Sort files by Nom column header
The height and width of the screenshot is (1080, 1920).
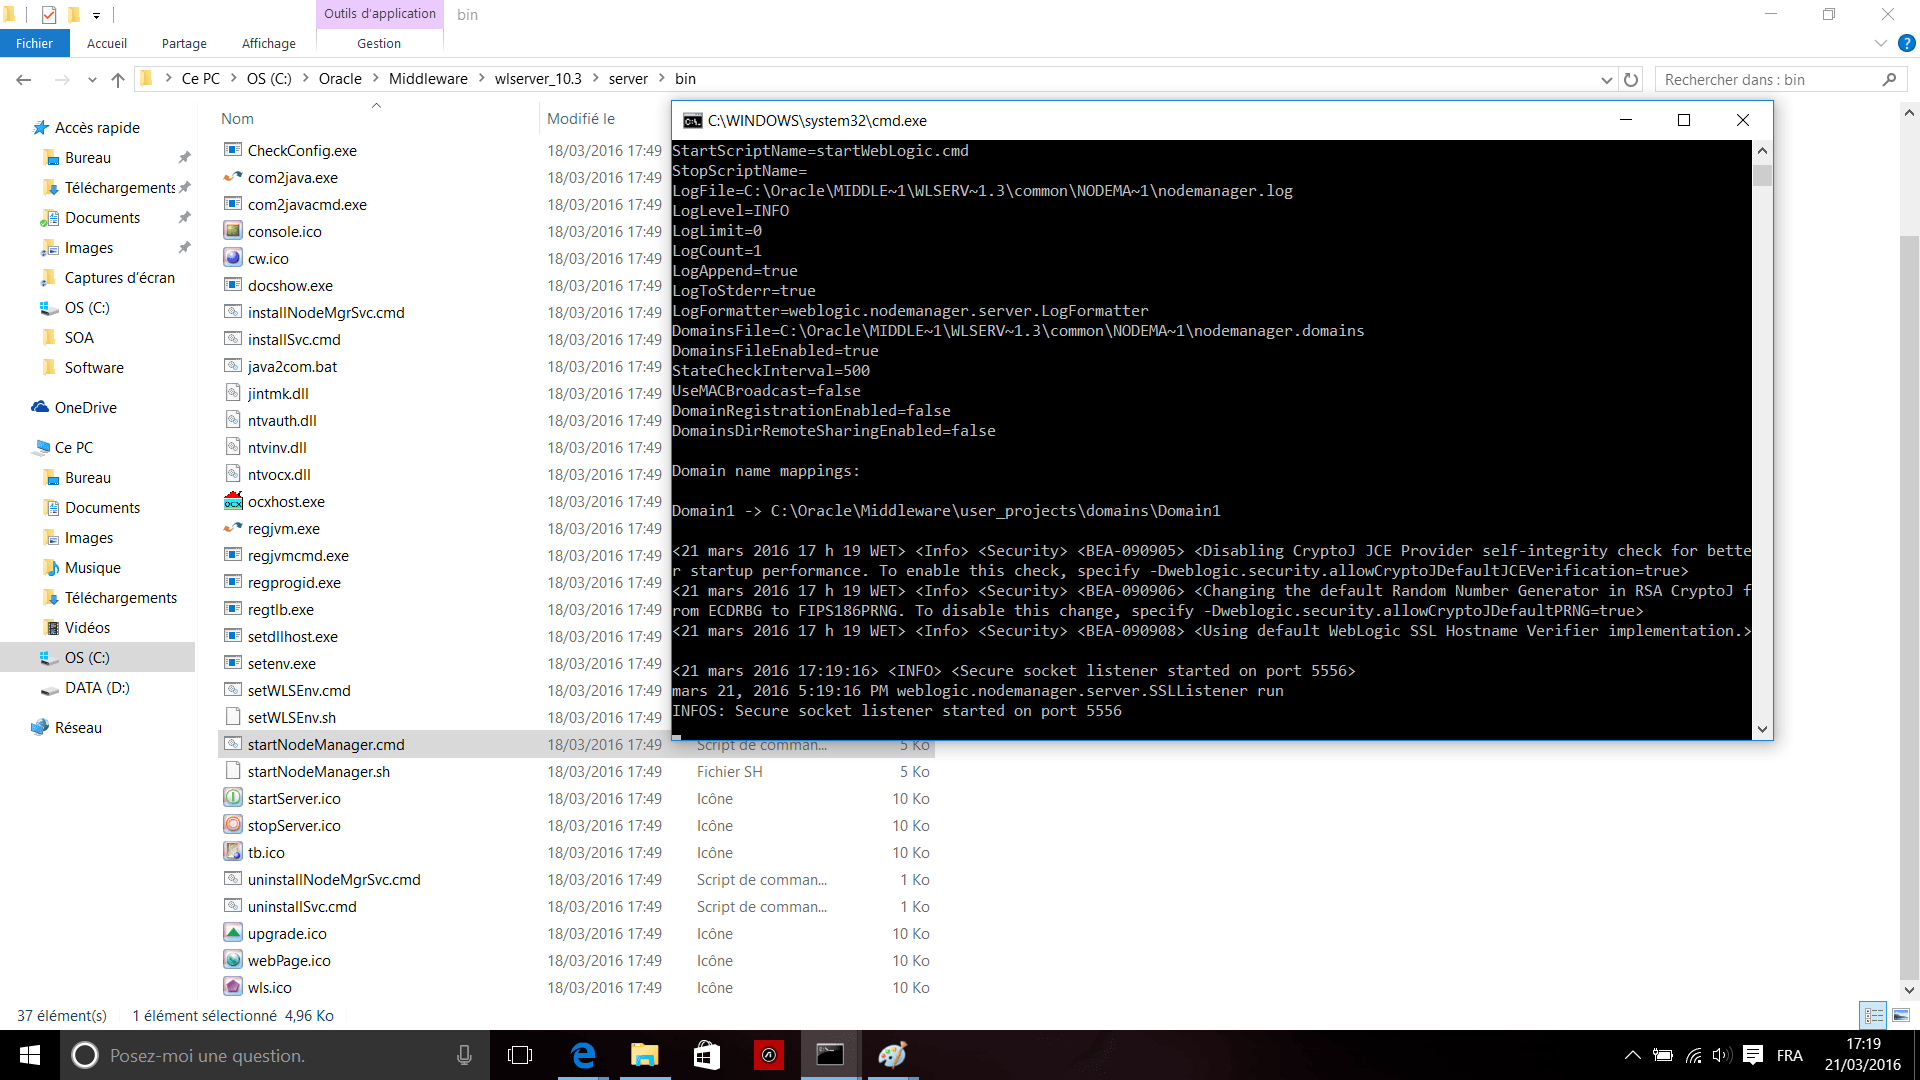[x=237, y=118]
